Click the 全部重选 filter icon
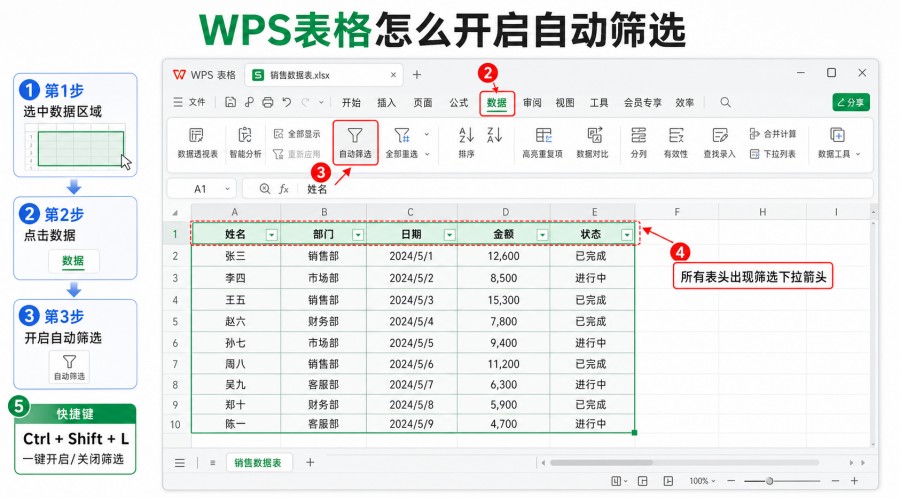Image resolution: width=900 pixels, height=498 pixels. coord(402,135)
